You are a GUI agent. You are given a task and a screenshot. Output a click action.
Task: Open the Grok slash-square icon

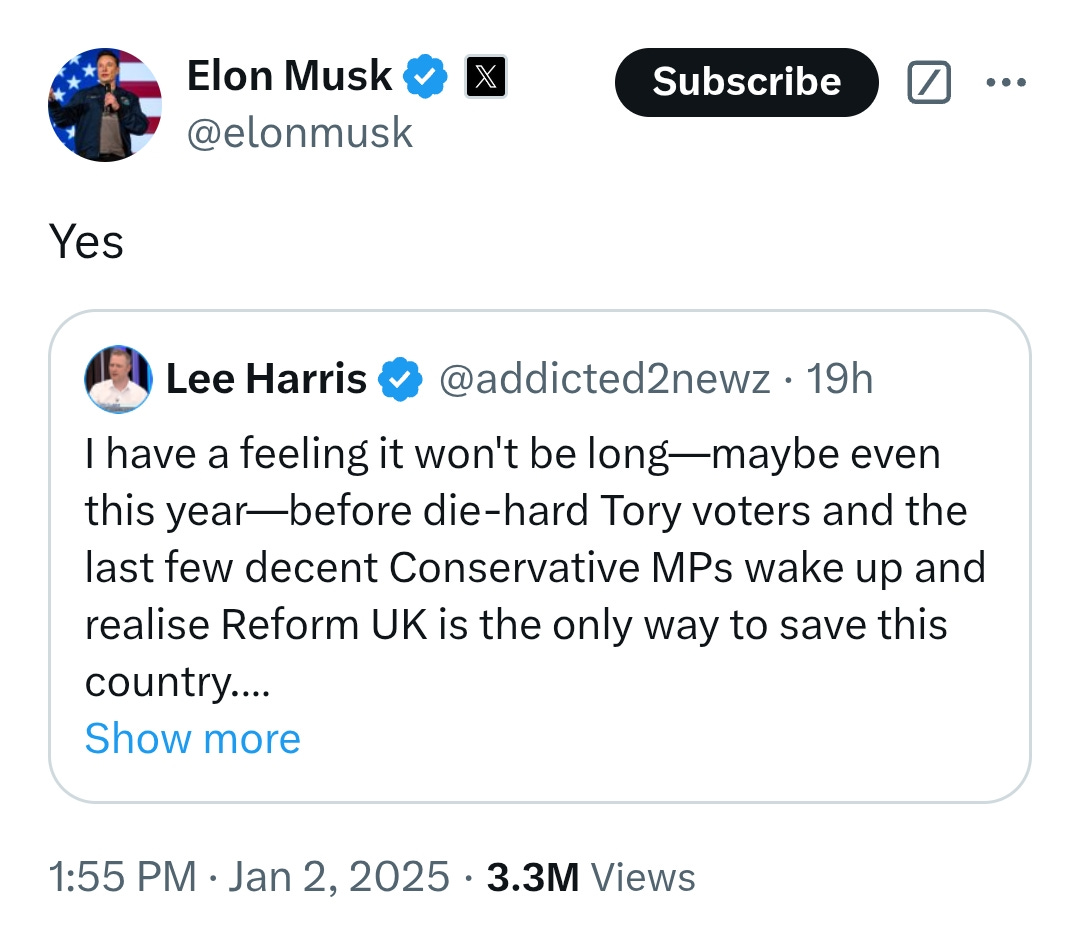coord(928,83)
